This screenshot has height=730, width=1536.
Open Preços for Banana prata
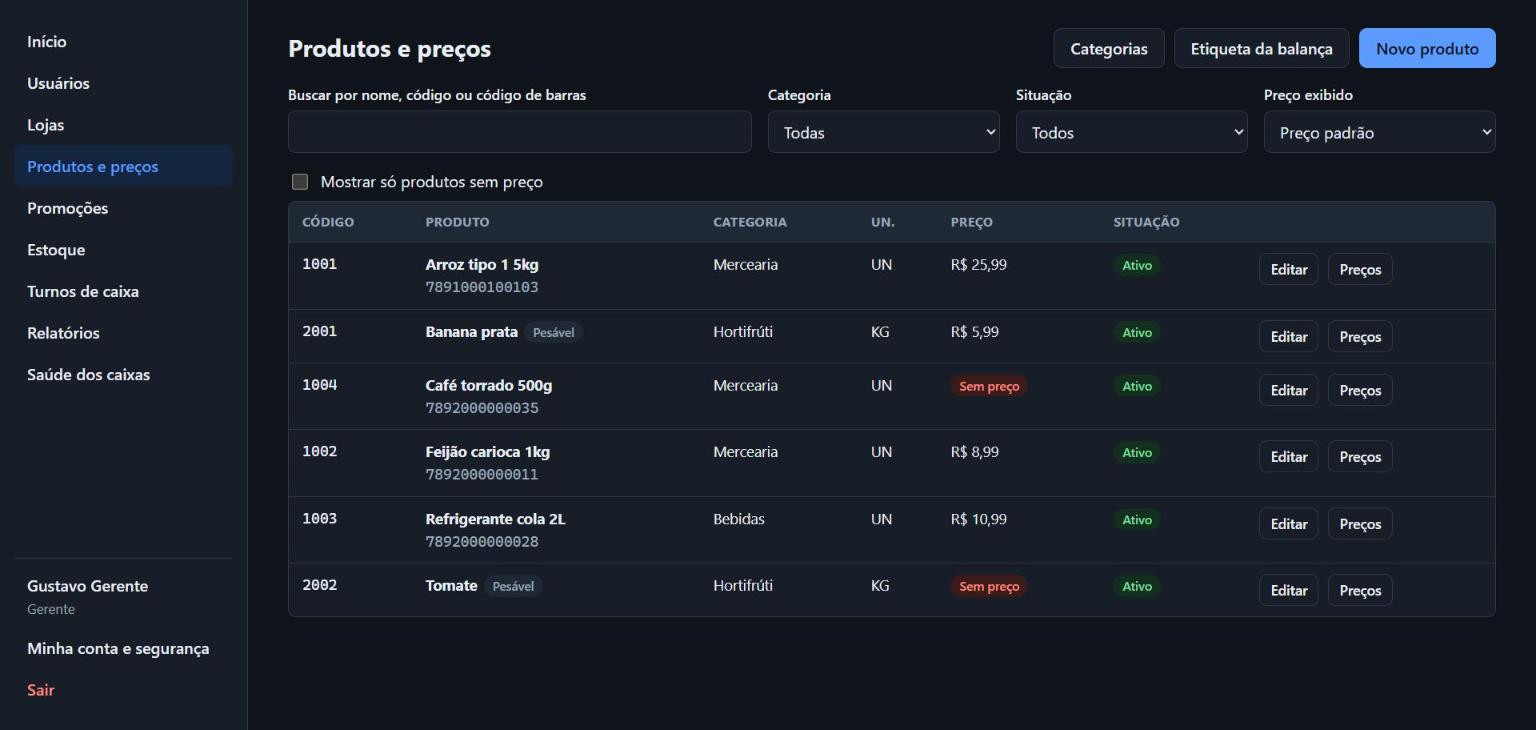(1360, 336)
